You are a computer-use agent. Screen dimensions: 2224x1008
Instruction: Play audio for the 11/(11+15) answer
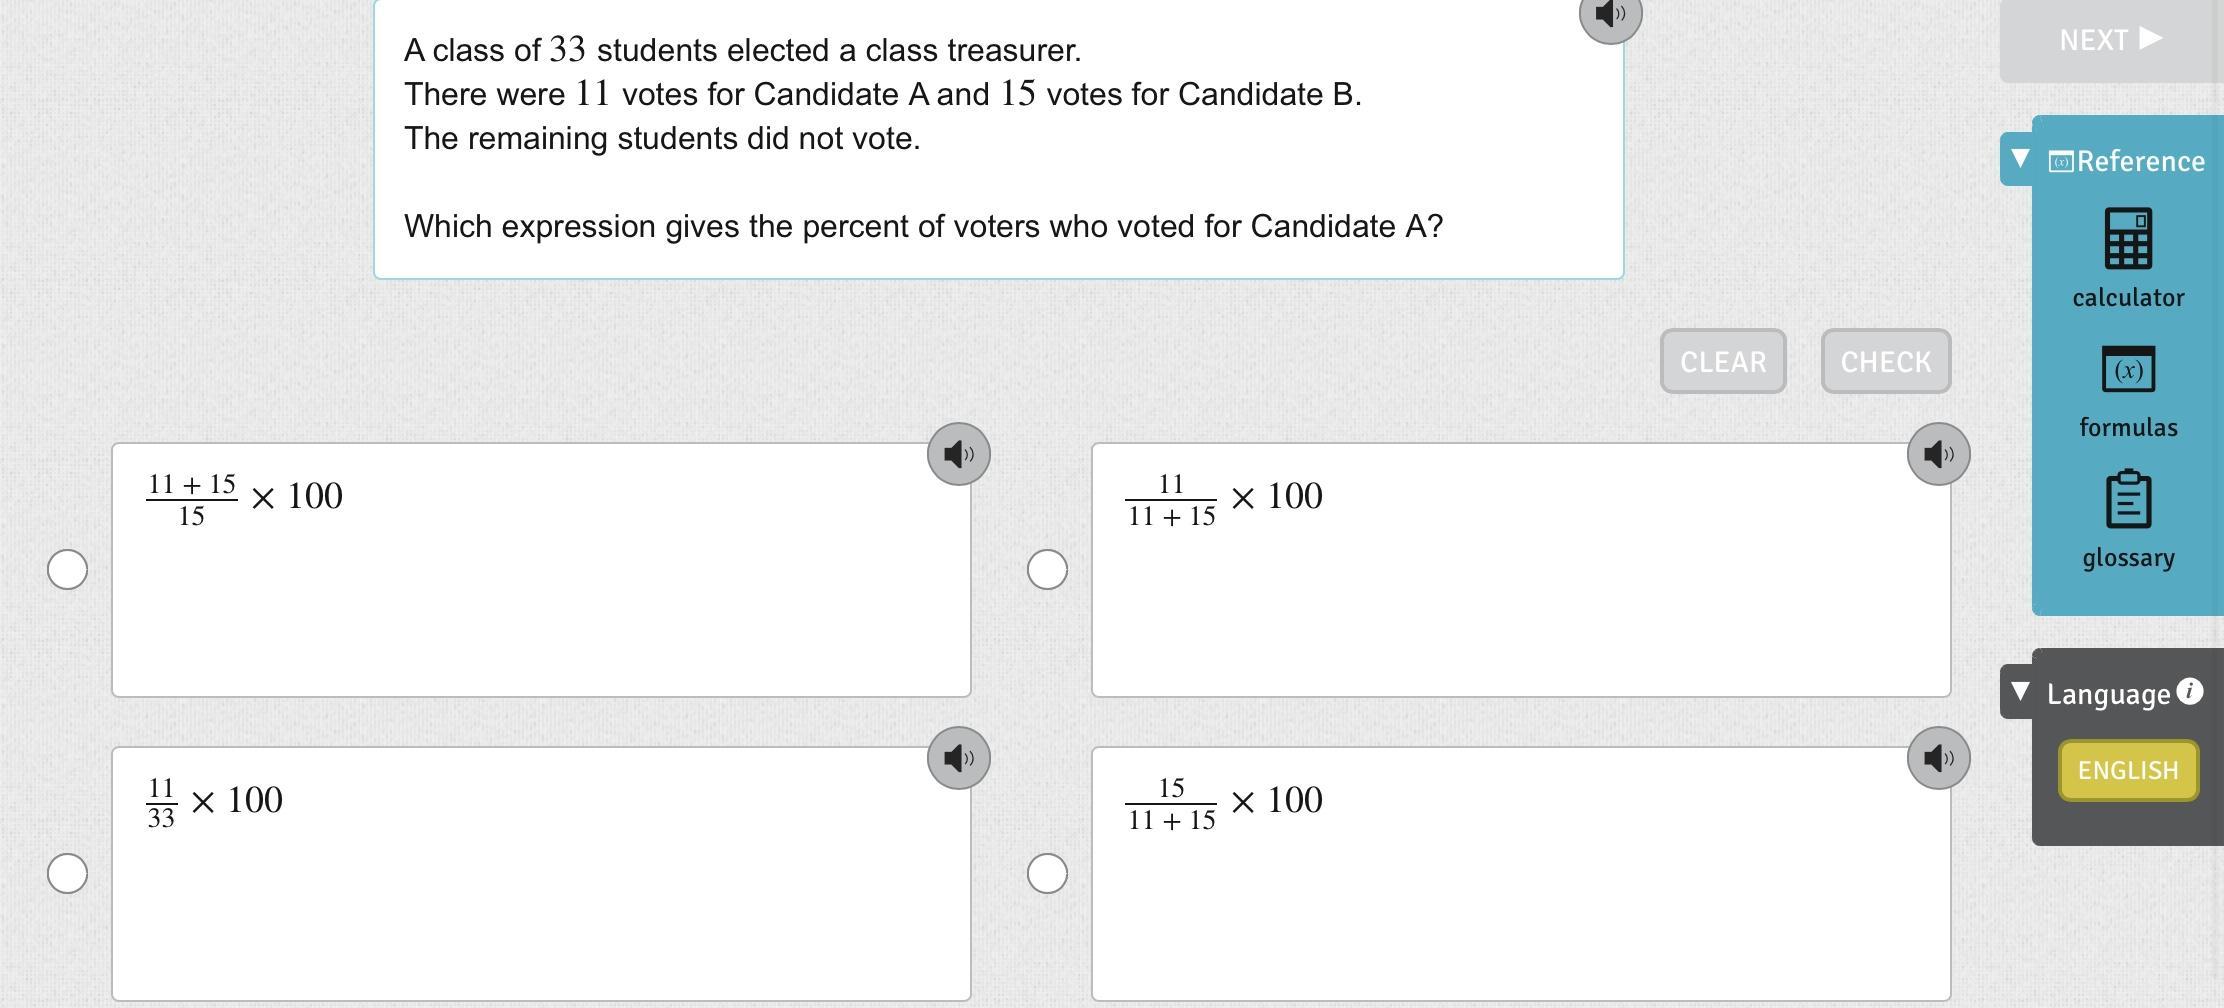pos(1938,454)
